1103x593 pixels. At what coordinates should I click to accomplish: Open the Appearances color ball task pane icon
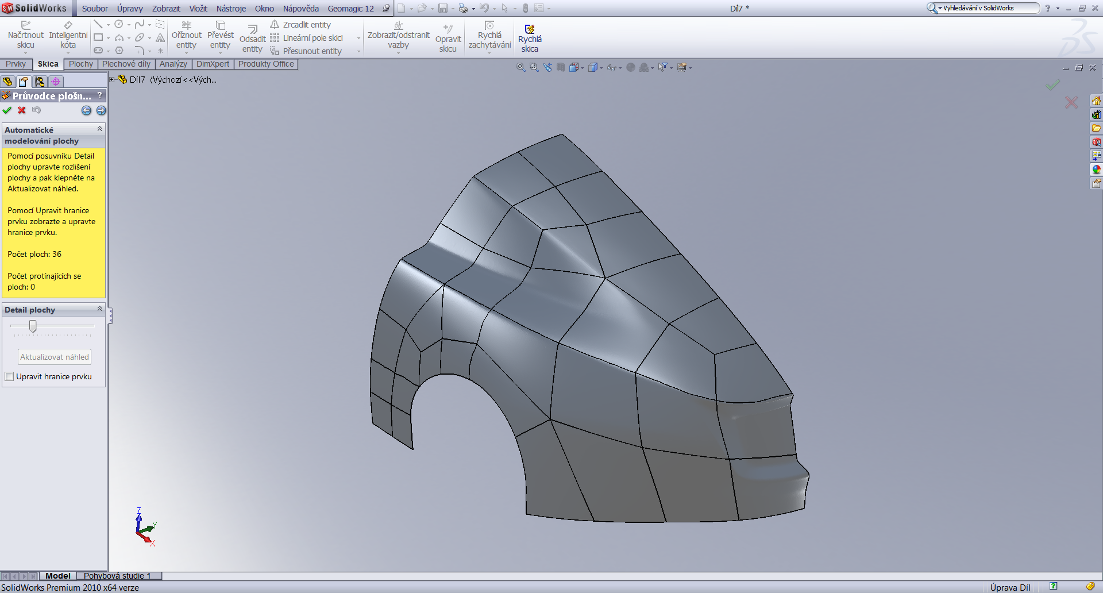[1096, 169]
